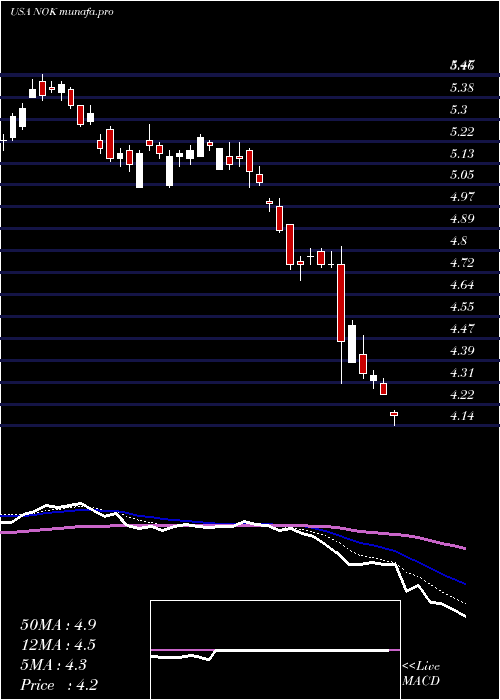
Task: Select the 4.64 price level label
Action: pyautogui.click(x=462, y=284)
